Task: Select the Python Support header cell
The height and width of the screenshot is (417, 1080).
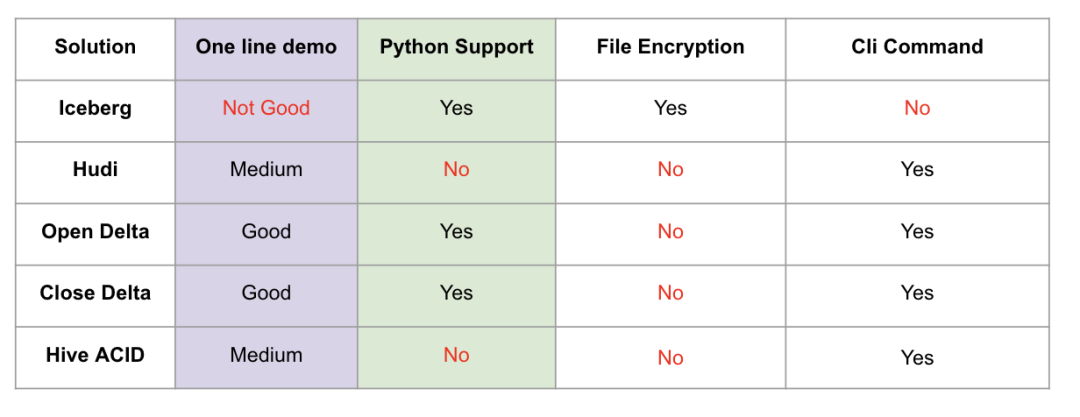Action: pos(457,47)
